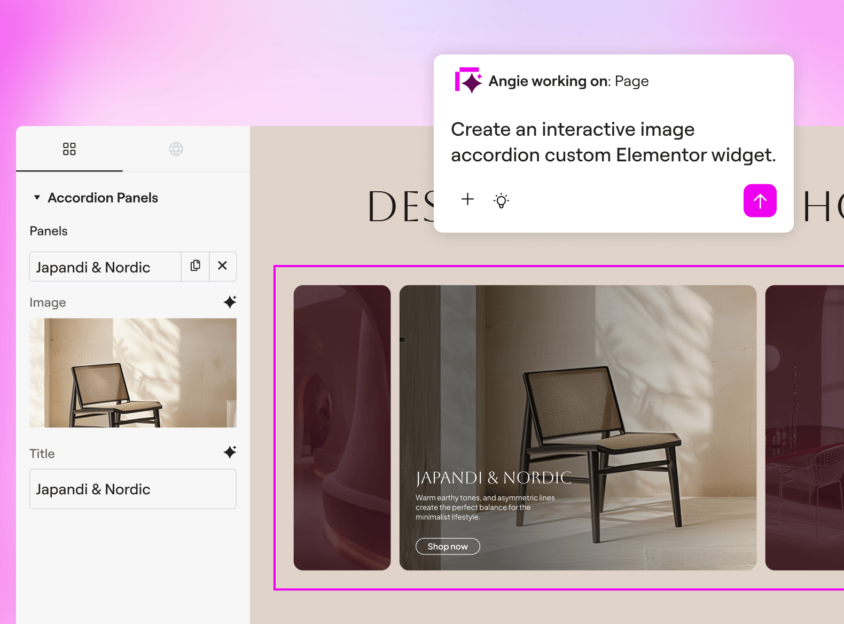Remove the Japandi & Nordic panel item

[222, 266]
